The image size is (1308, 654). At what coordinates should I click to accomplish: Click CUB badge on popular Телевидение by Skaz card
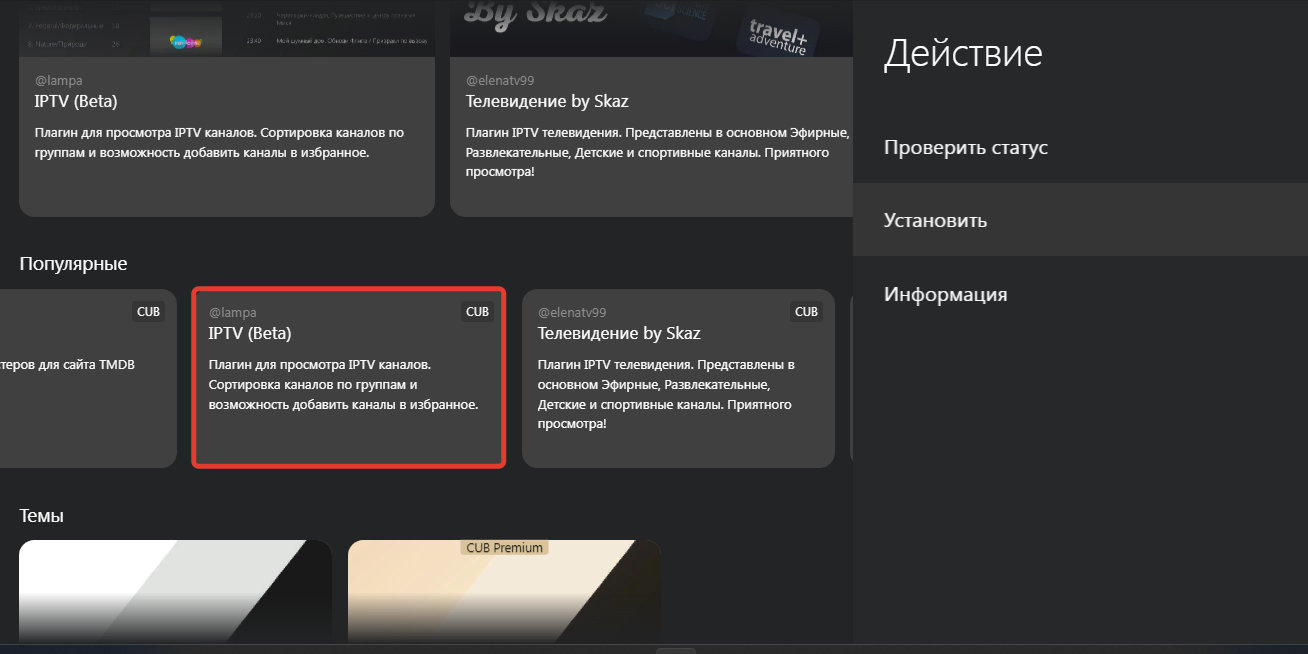806,312
